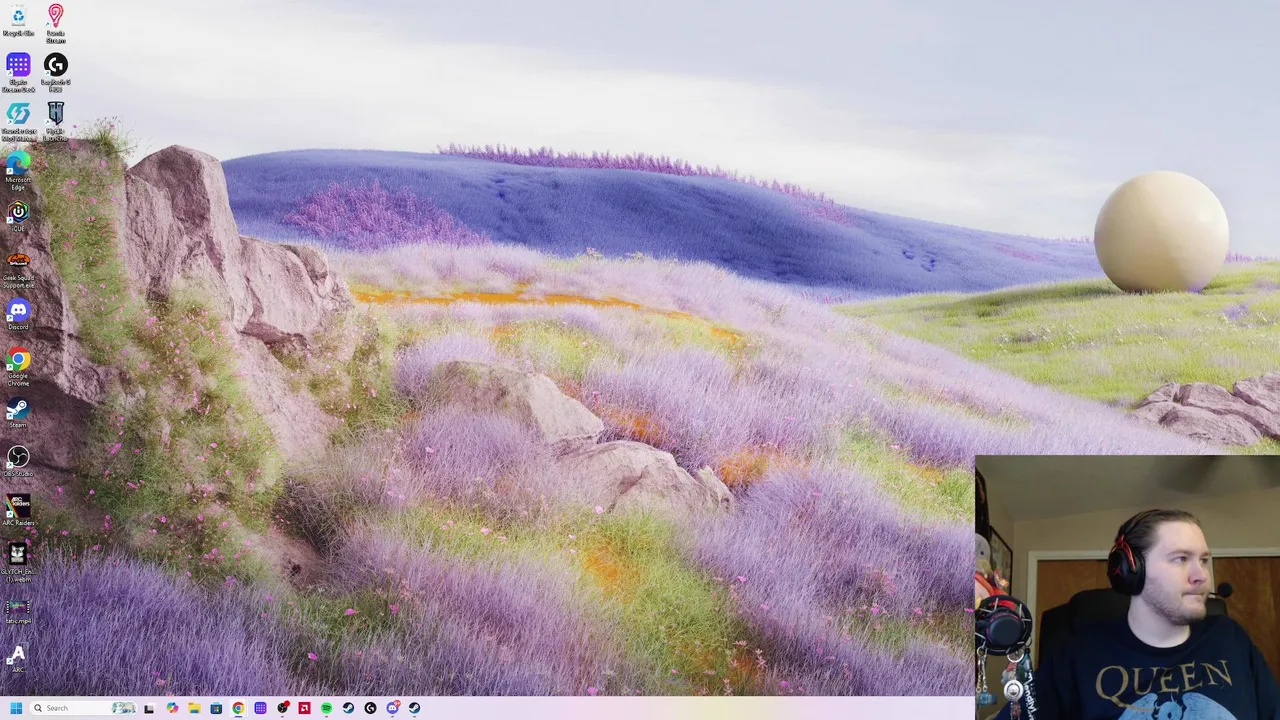Viewport: 1280px width, 720px height.
Task: Select the Discord desktop shortcut
Action: 18,315
